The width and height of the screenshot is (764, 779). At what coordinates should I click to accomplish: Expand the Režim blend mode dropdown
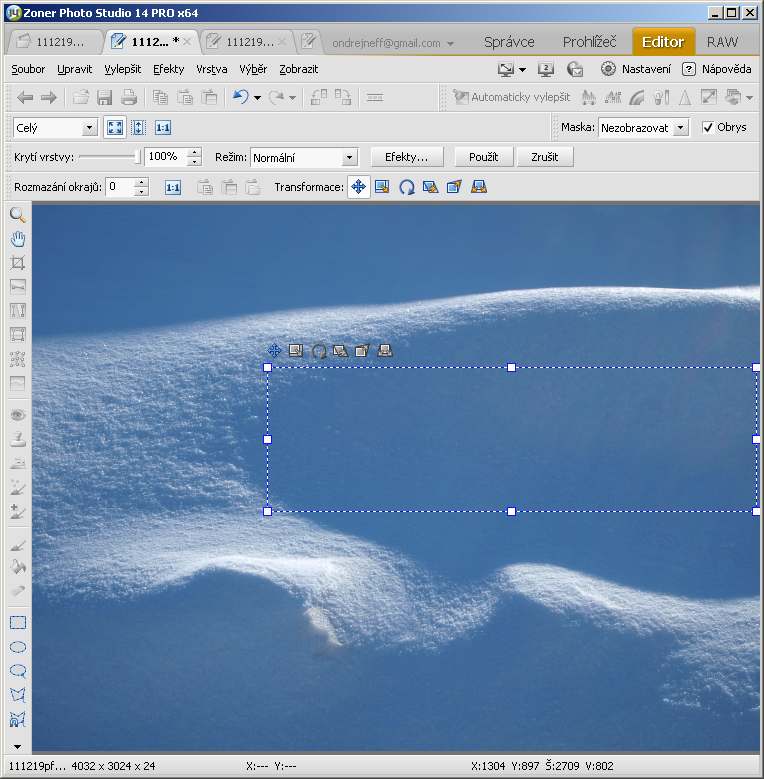tap(304, 158)
